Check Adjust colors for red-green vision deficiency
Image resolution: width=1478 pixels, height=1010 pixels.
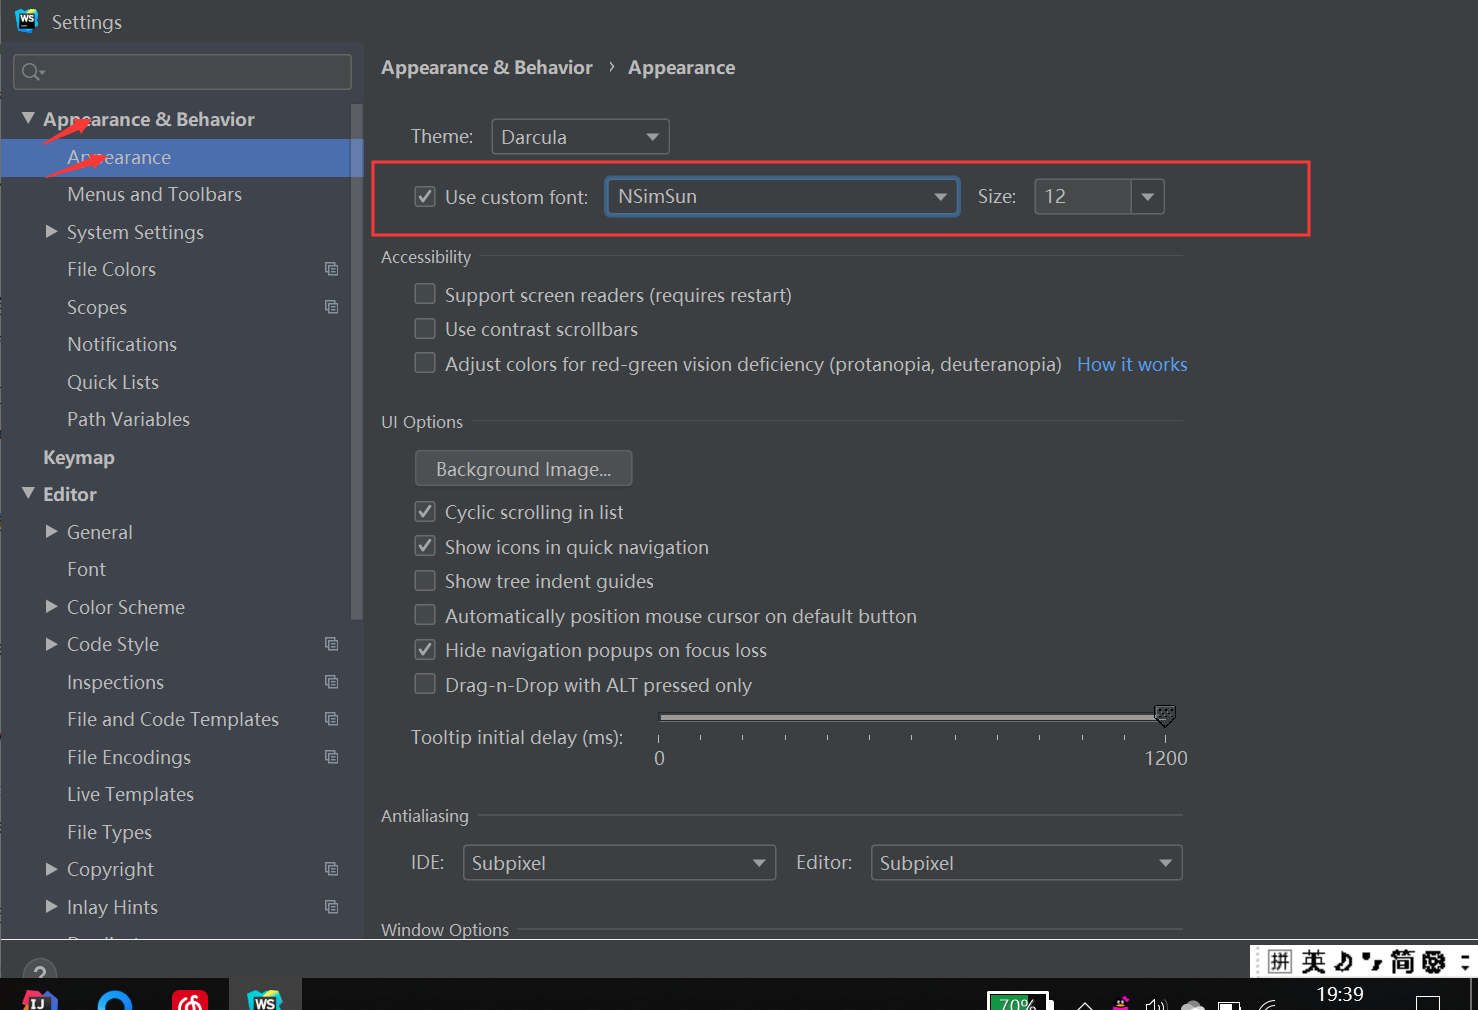(425, 363)
